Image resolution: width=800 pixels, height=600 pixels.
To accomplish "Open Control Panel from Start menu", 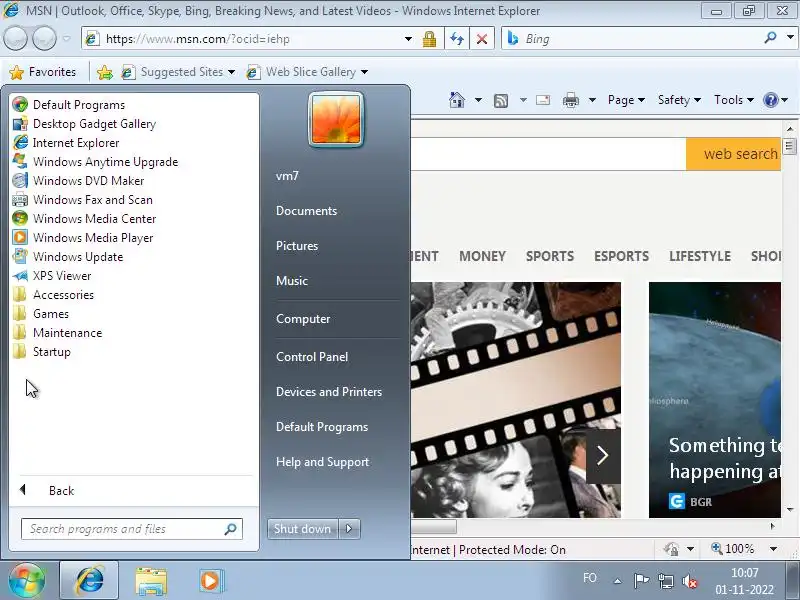I will pos(312,357).
